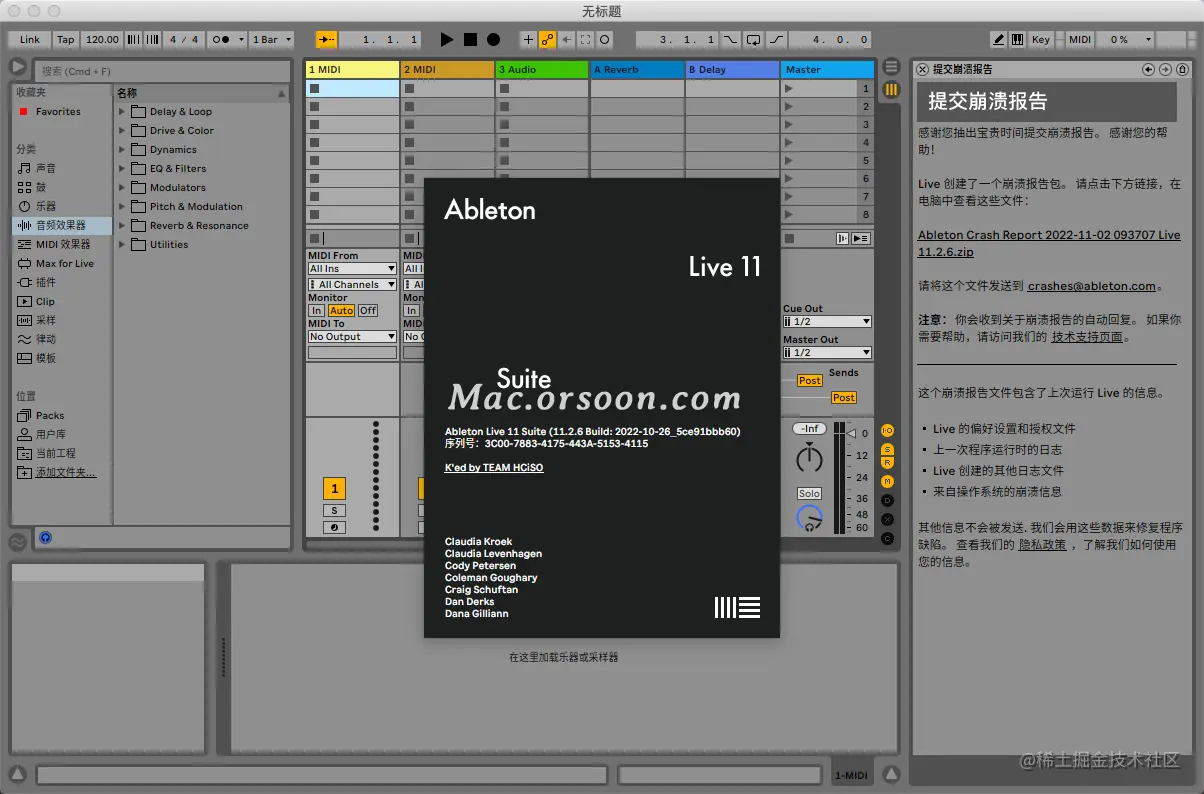Viewport: 1204px width, 794px height.
Task: Click the Link button
Action: pos(30,40)
